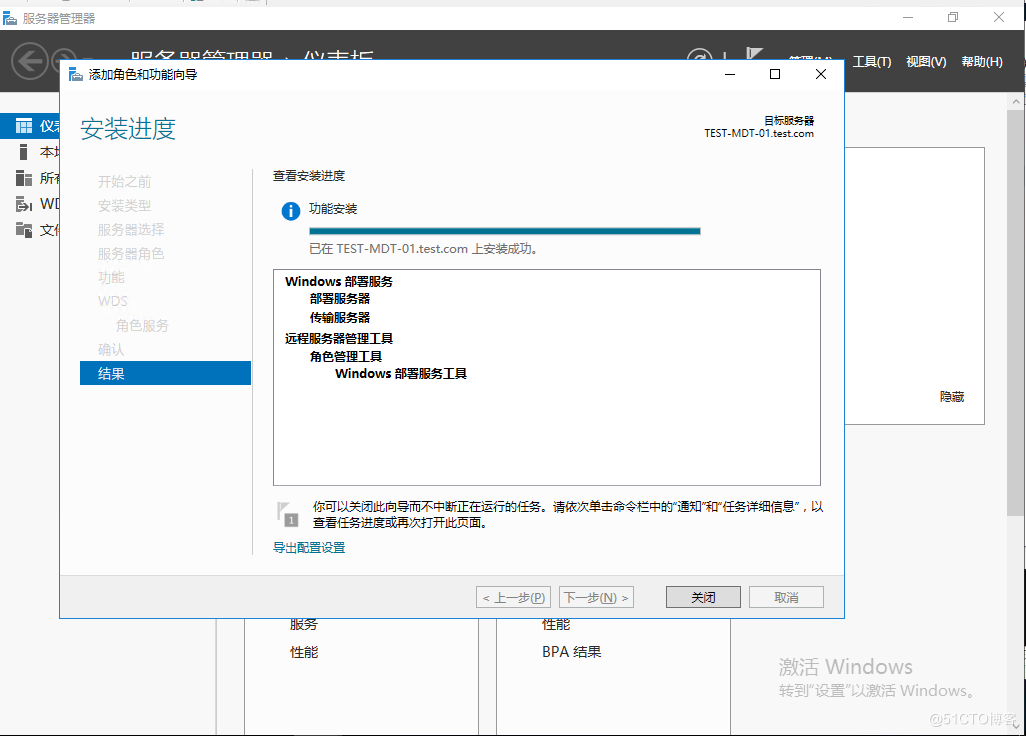
Task: Select the Local Server icon in sidebar
Action: [x=24, y=152]
